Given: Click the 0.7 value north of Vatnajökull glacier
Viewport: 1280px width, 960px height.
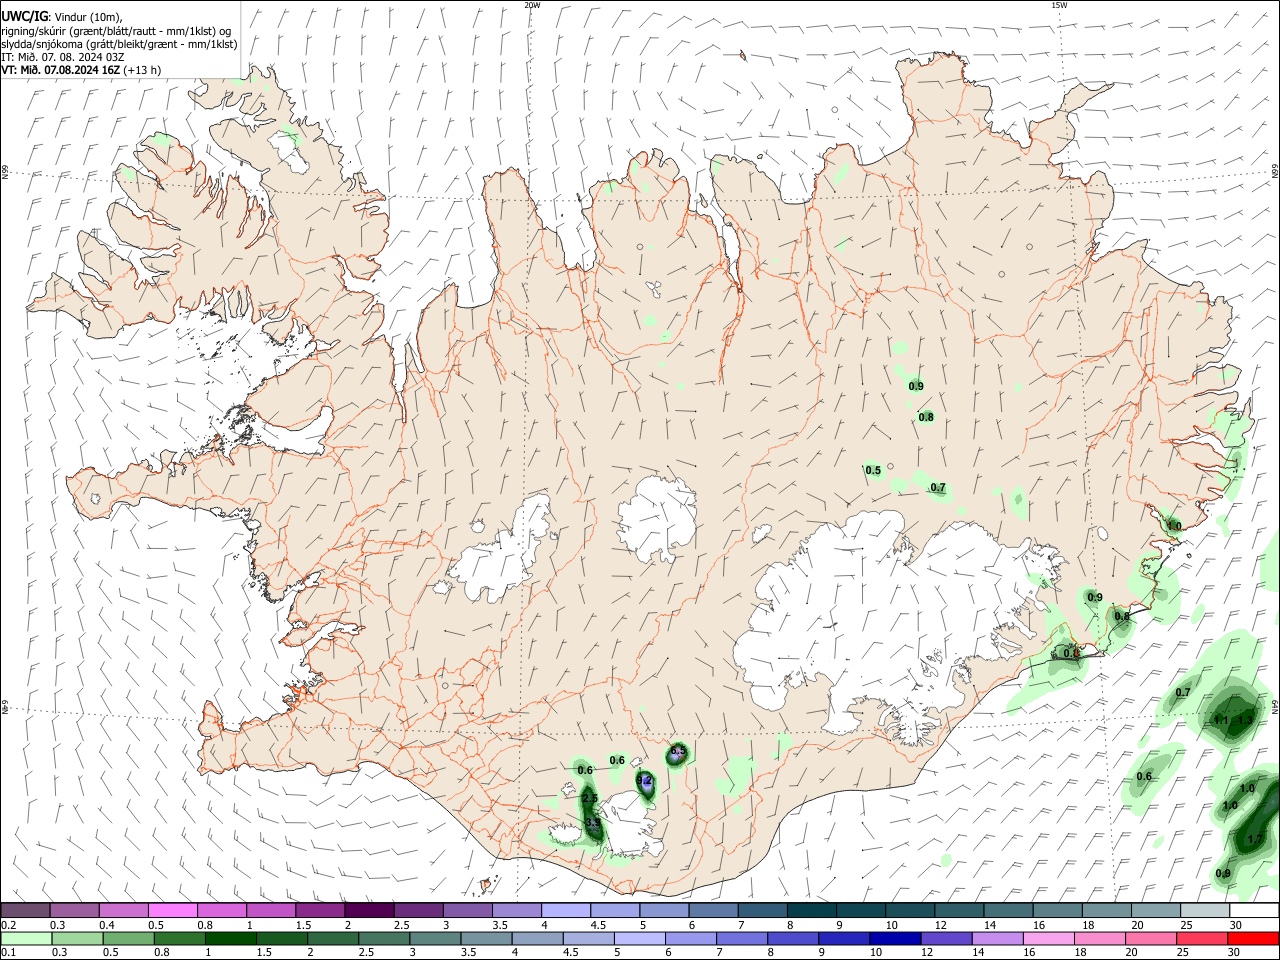Looking at the screenshot, I should pyautogui.click(x=938, y=487).
